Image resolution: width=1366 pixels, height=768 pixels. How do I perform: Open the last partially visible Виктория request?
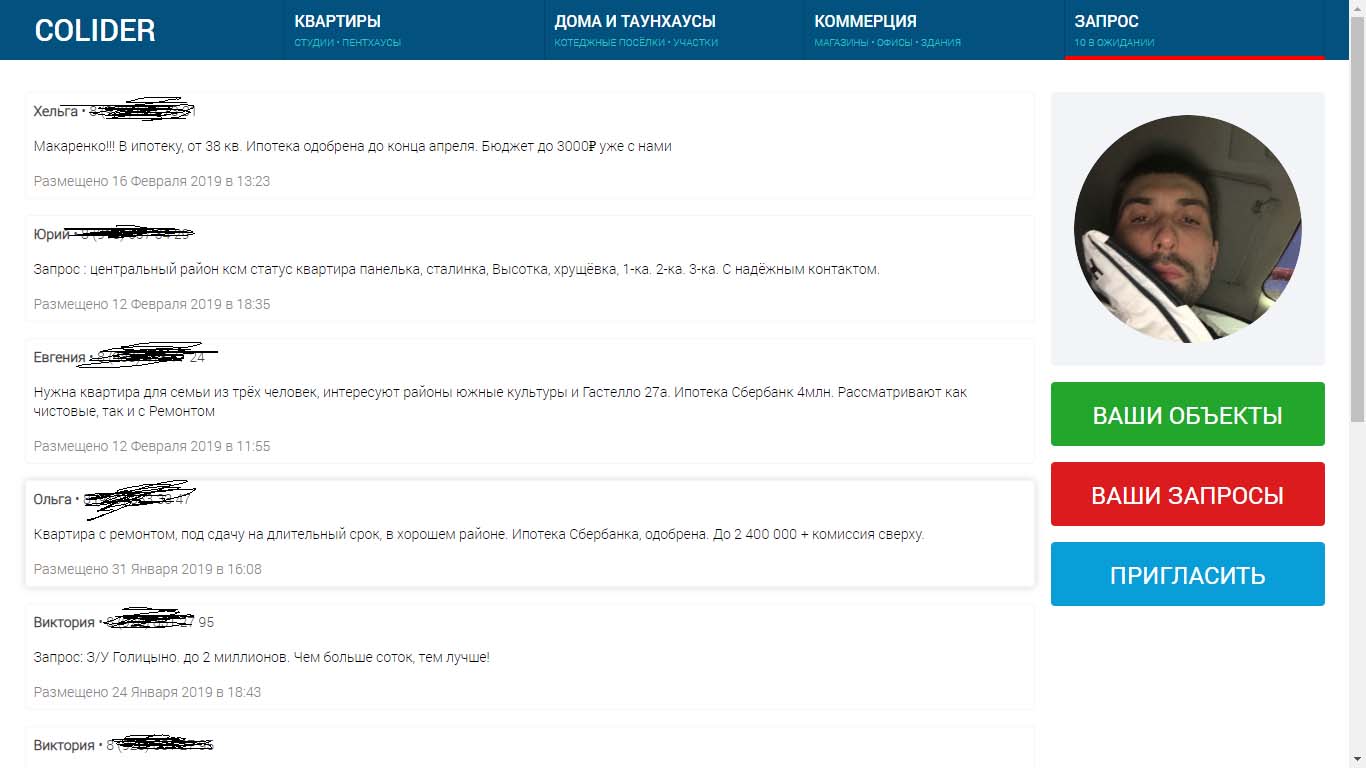point(528,747)
